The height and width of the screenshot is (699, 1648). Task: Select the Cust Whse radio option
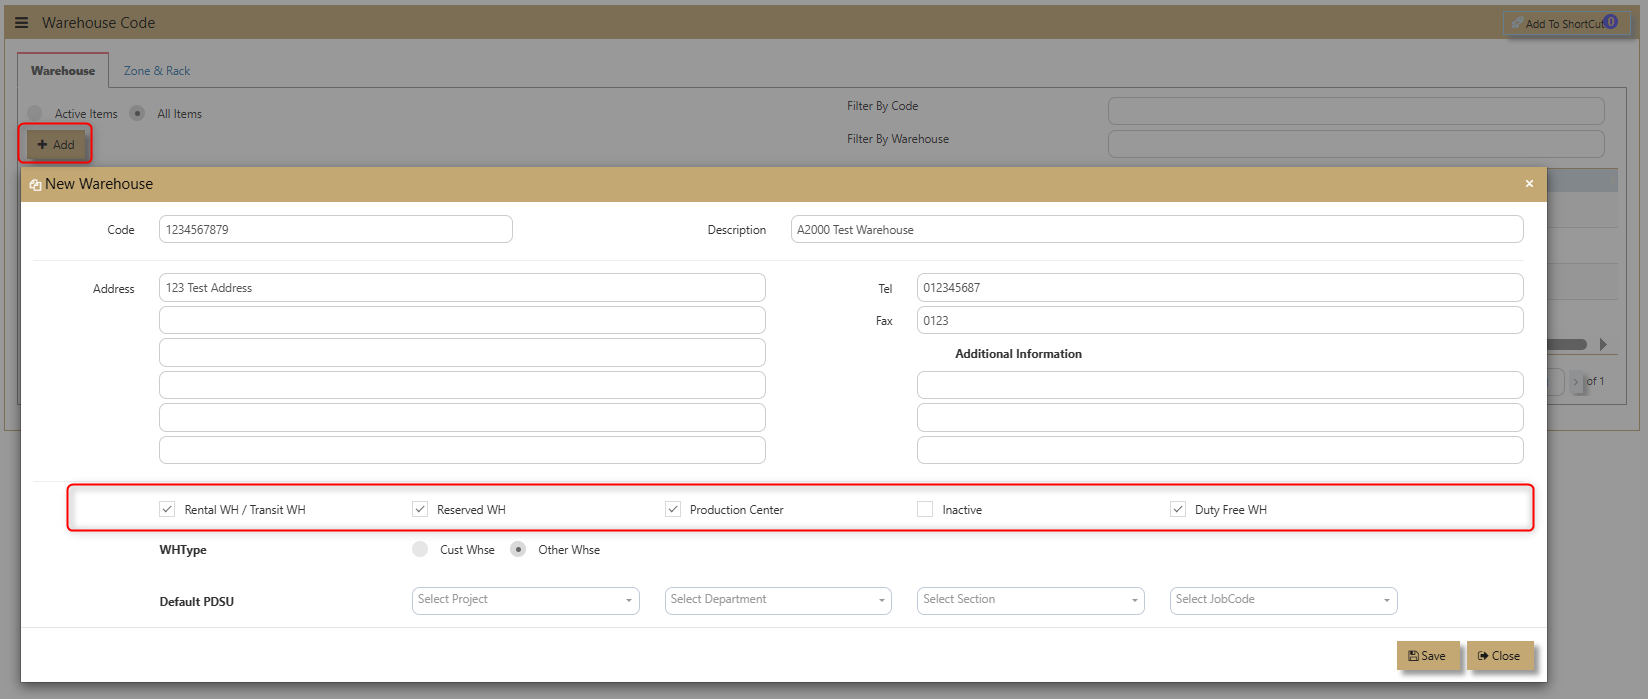tap(420, 549)
